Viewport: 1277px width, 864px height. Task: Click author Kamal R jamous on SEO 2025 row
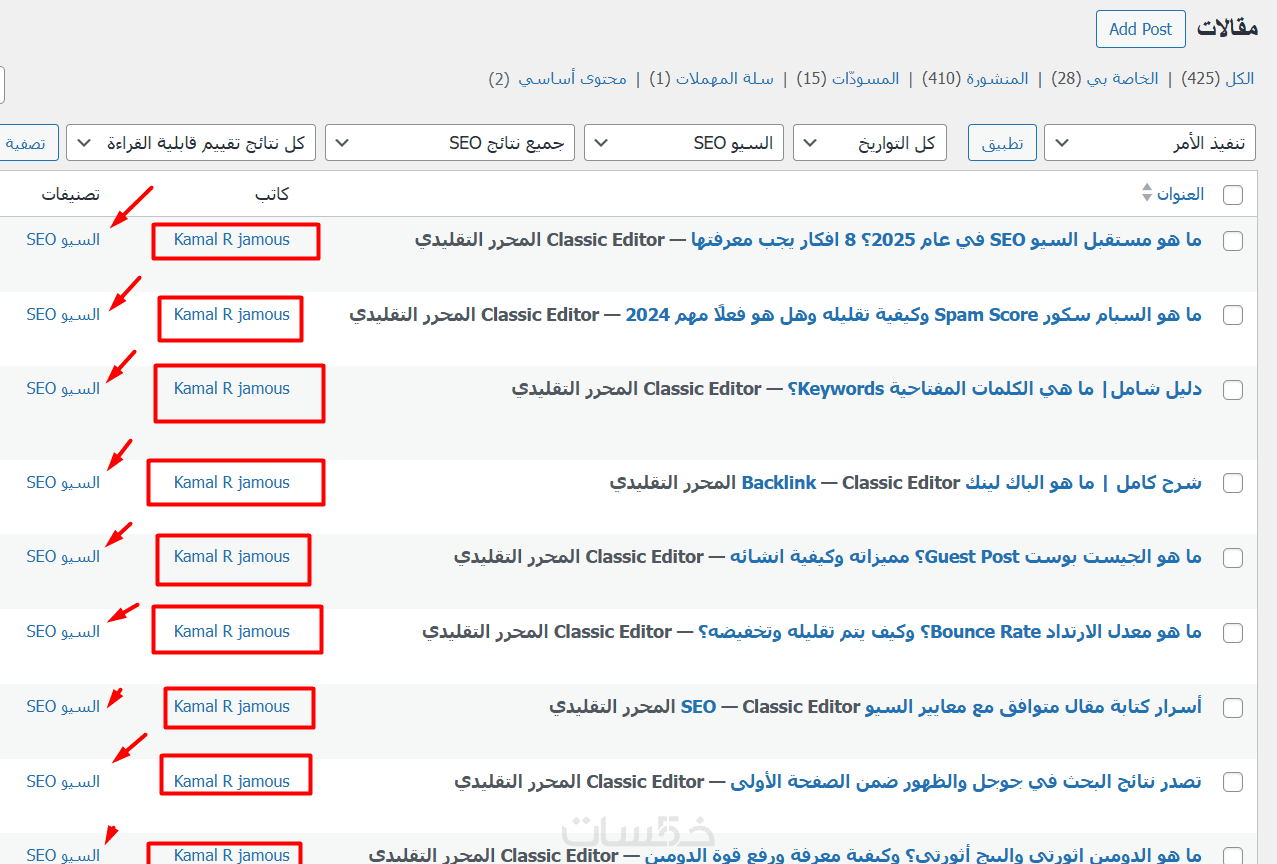click(x=232, y=240)
